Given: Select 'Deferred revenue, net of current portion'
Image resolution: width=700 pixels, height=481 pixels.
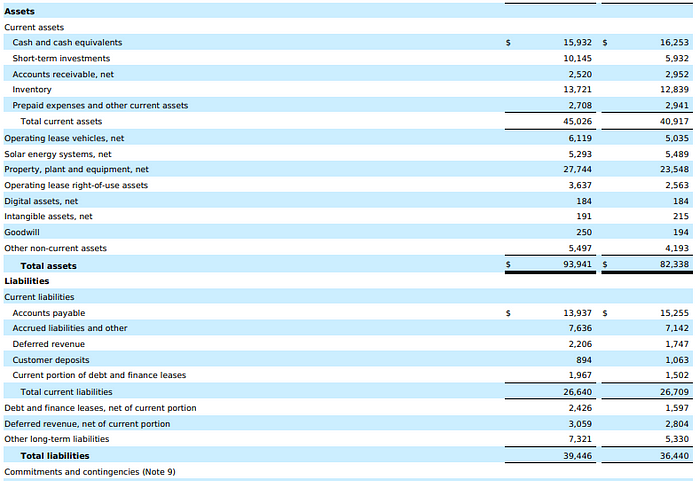Looking at the screenshot, I should point(87,424).
